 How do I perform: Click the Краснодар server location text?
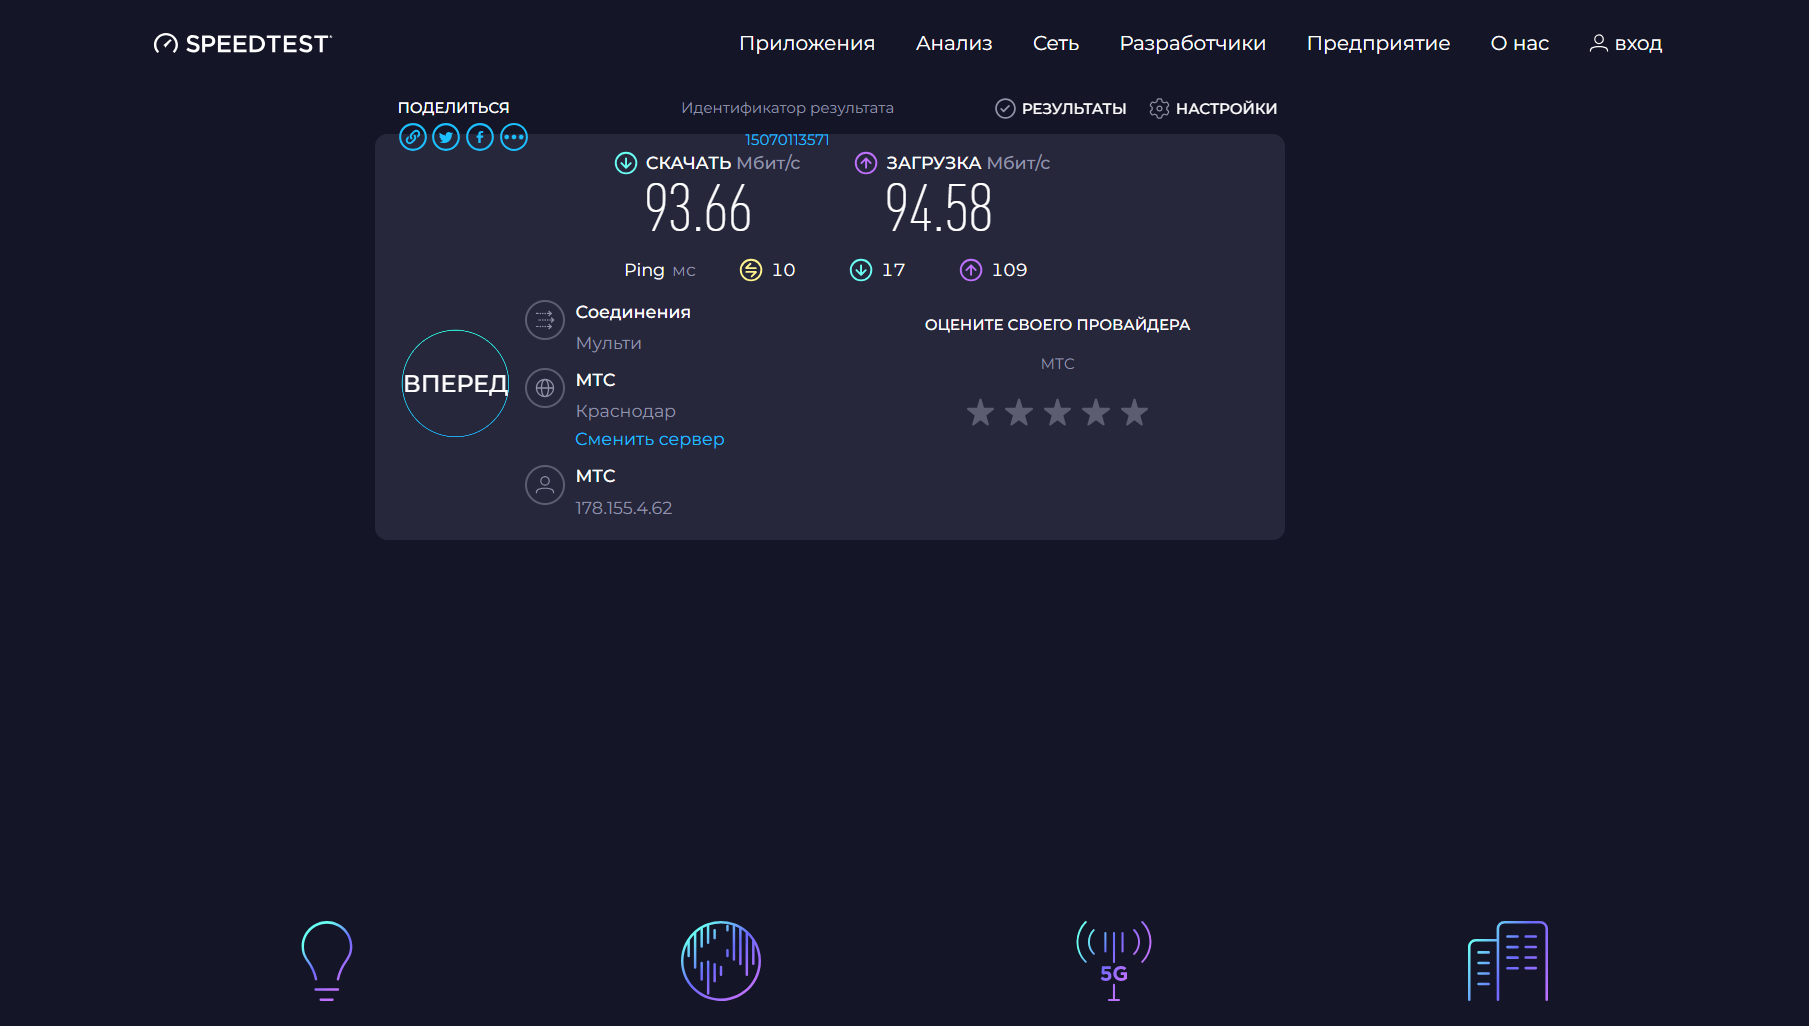626,411
